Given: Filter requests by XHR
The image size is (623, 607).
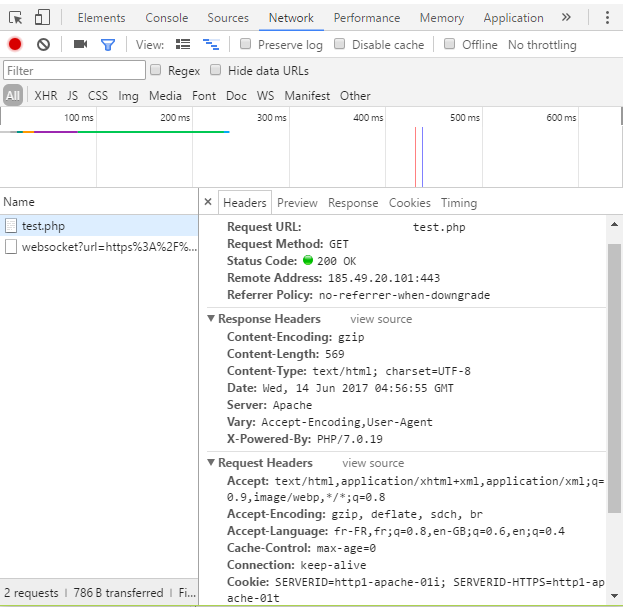Looking at the screenshot, I should coord(46,96).
